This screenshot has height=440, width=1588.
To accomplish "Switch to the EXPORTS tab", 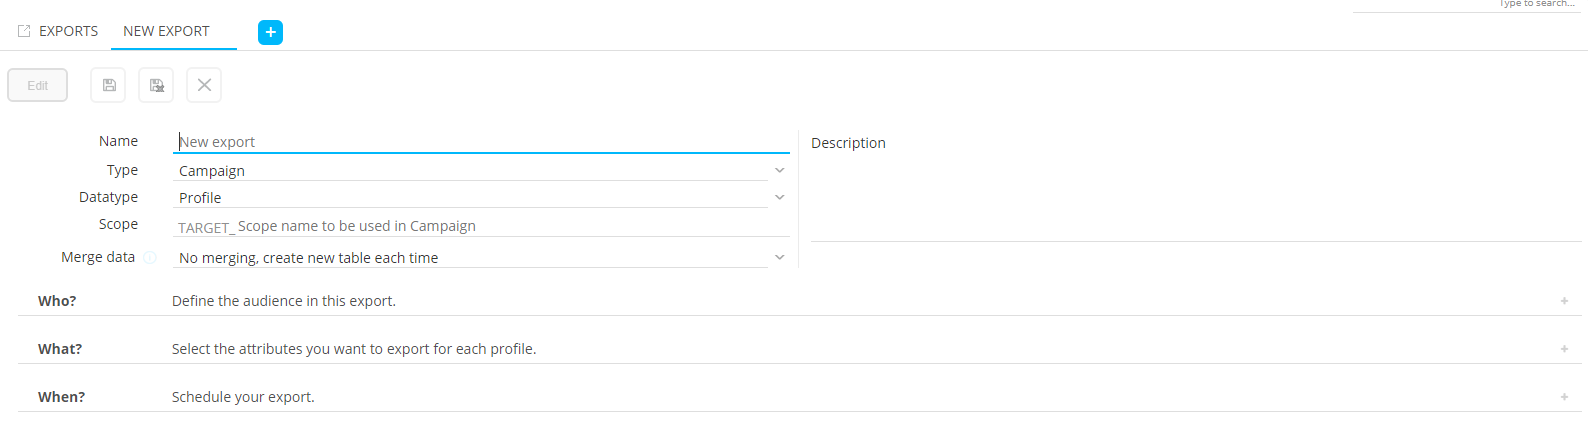I will [x=68, y=31].
